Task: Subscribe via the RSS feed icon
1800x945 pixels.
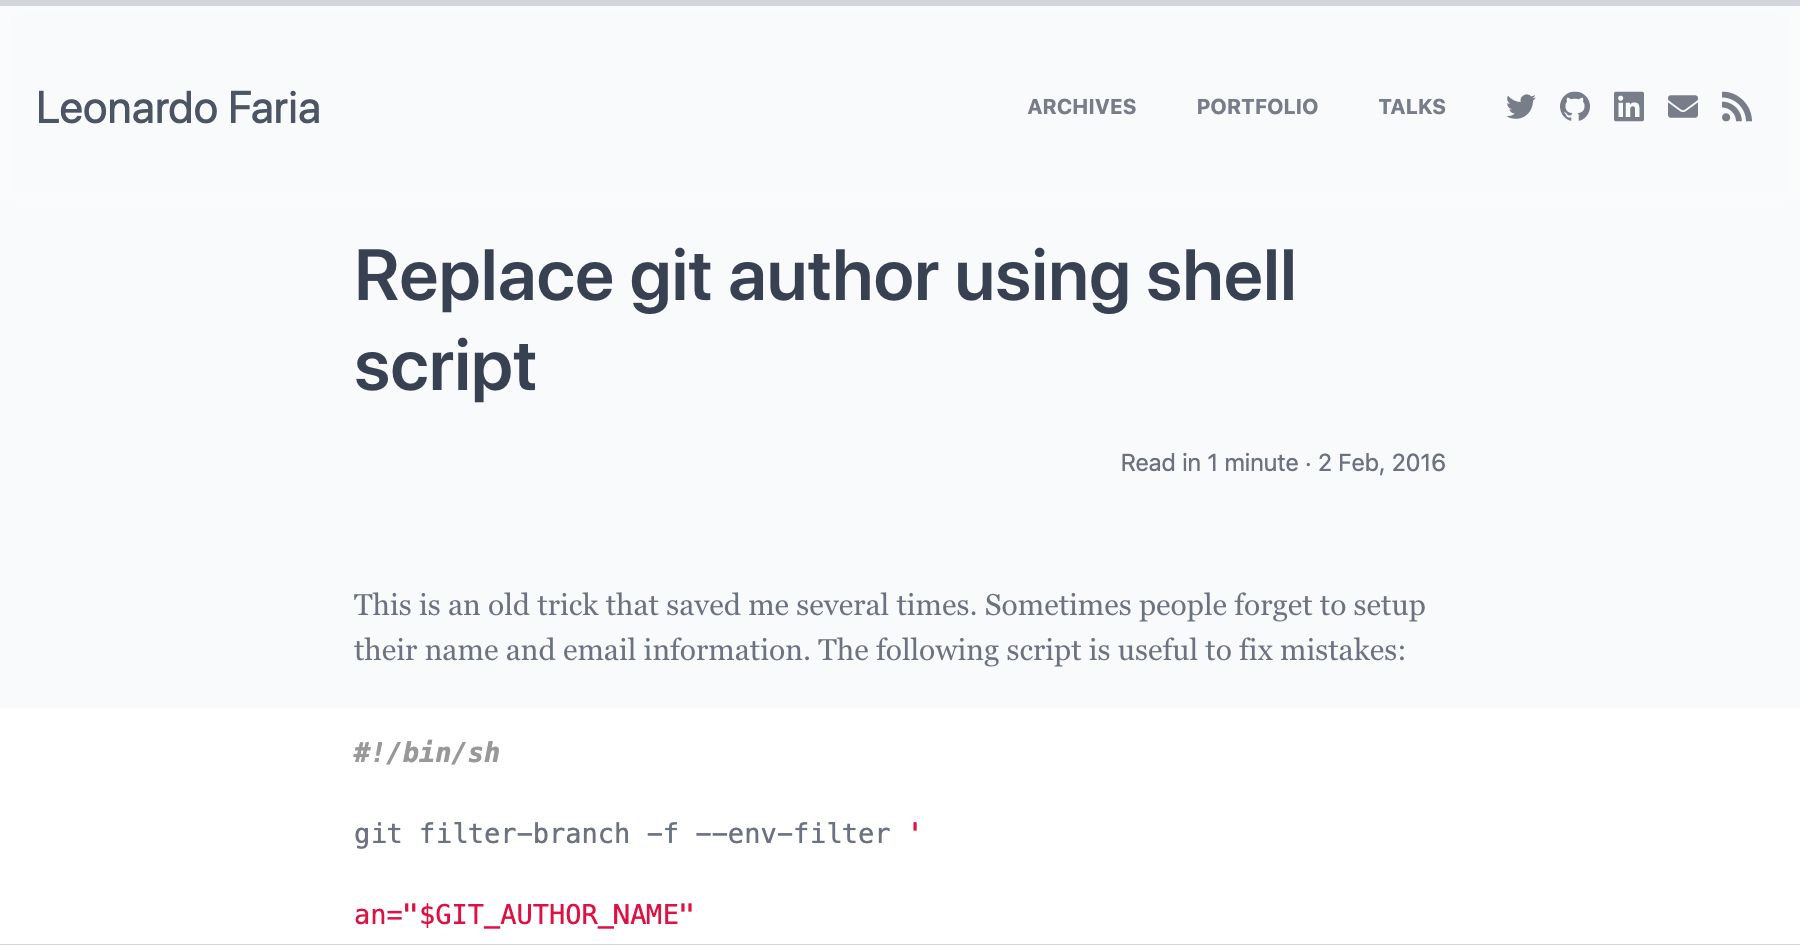Action: point(1738,107)
